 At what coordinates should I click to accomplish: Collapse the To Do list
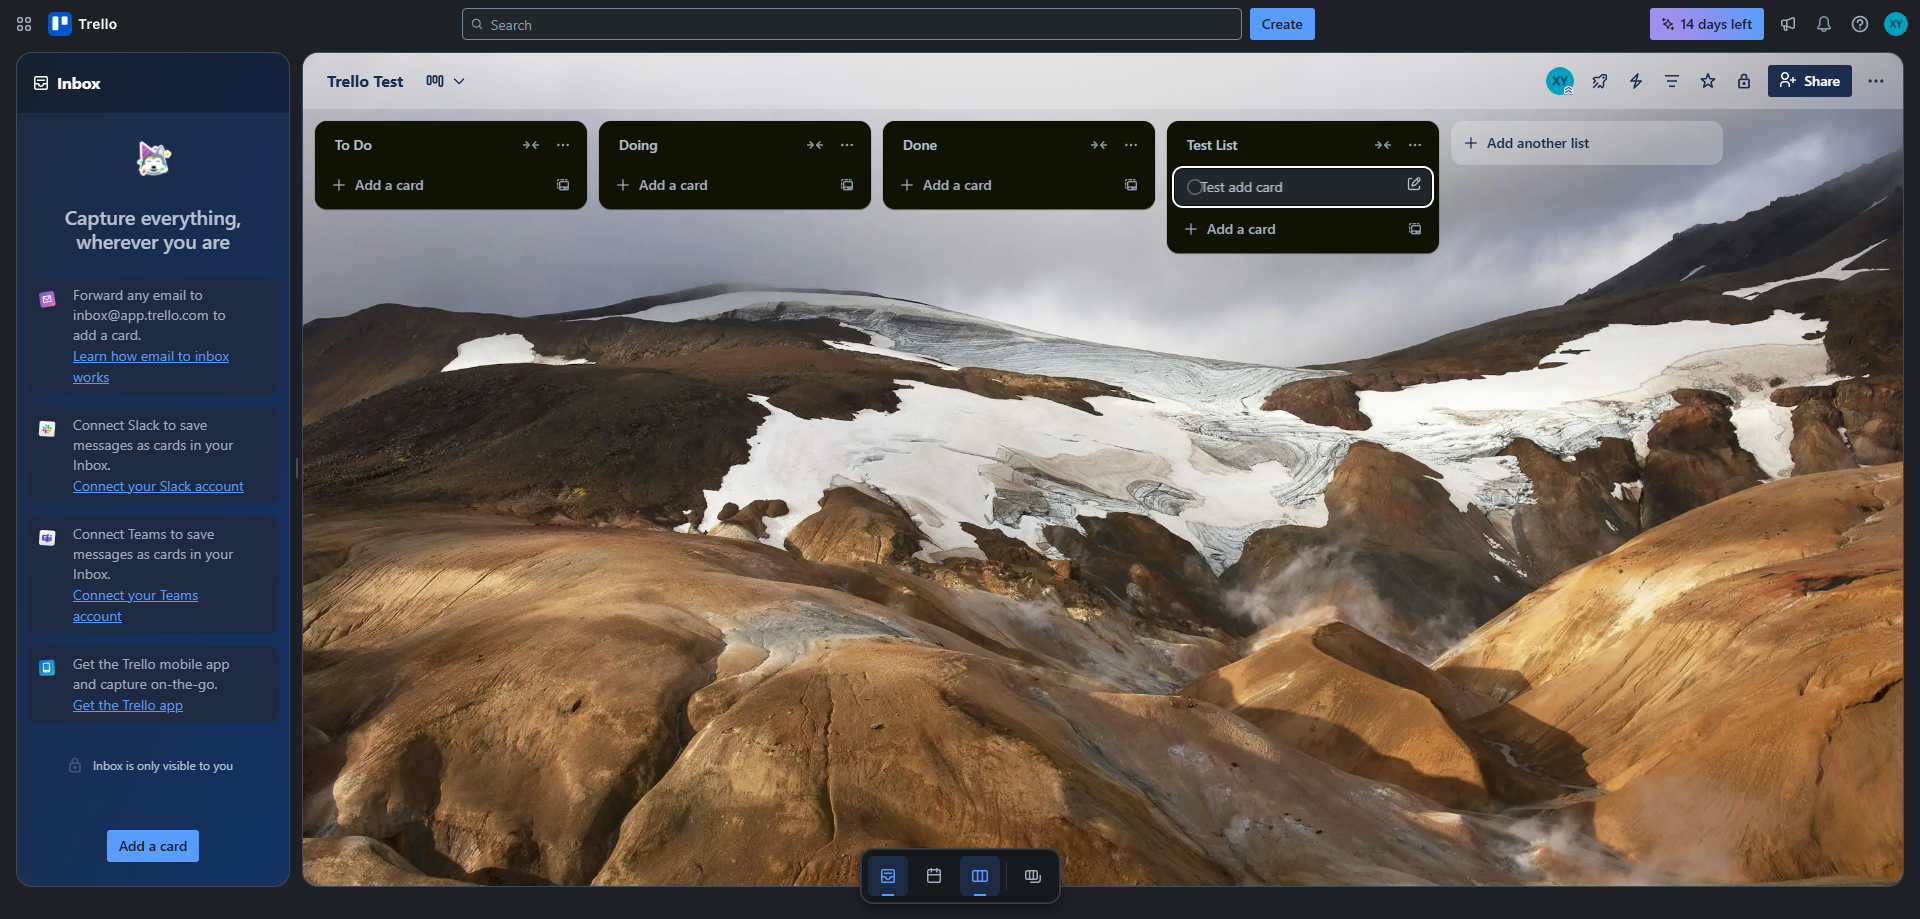tap(531, 145)
